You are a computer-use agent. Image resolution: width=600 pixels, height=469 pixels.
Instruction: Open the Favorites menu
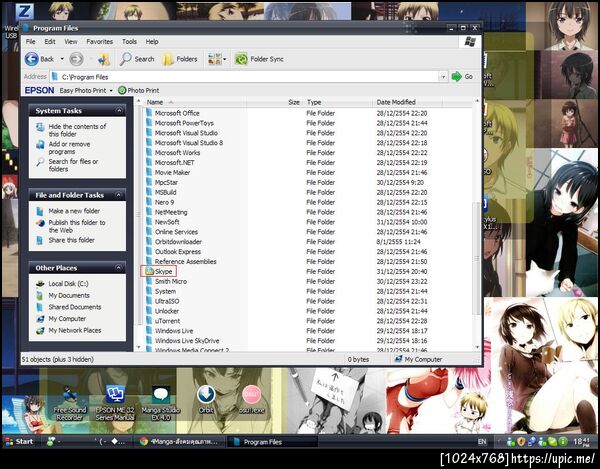(99, 41)
